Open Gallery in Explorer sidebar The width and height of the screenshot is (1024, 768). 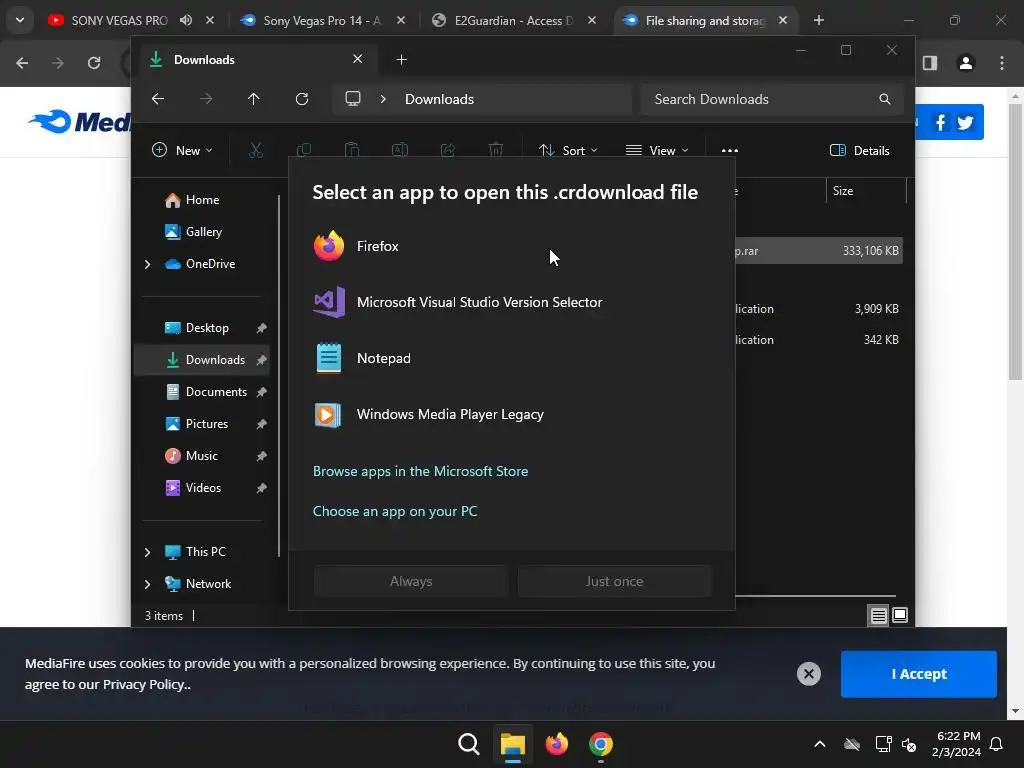[203, 232]
